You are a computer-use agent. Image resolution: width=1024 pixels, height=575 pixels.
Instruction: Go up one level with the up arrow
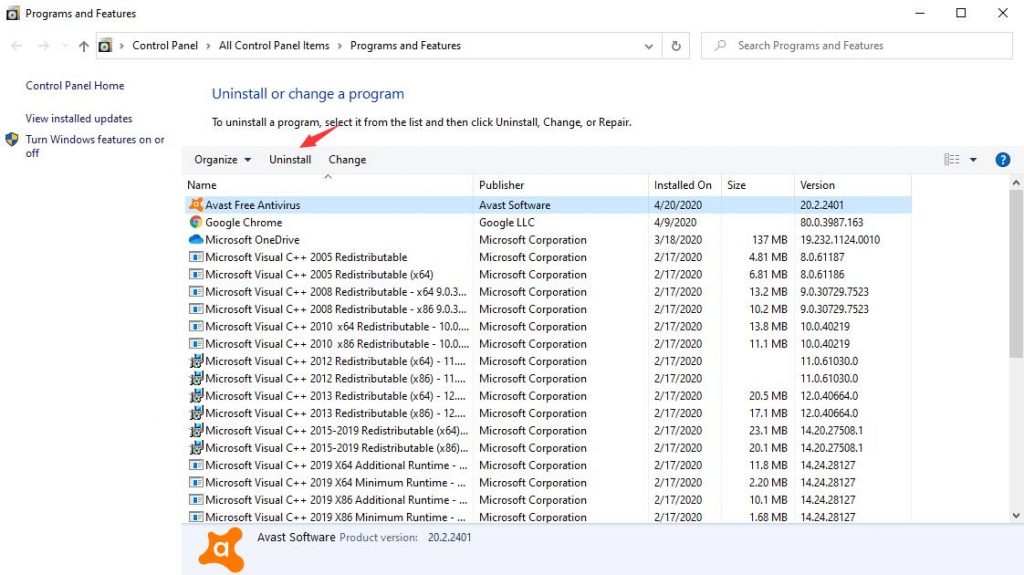[x=84, y=46]
